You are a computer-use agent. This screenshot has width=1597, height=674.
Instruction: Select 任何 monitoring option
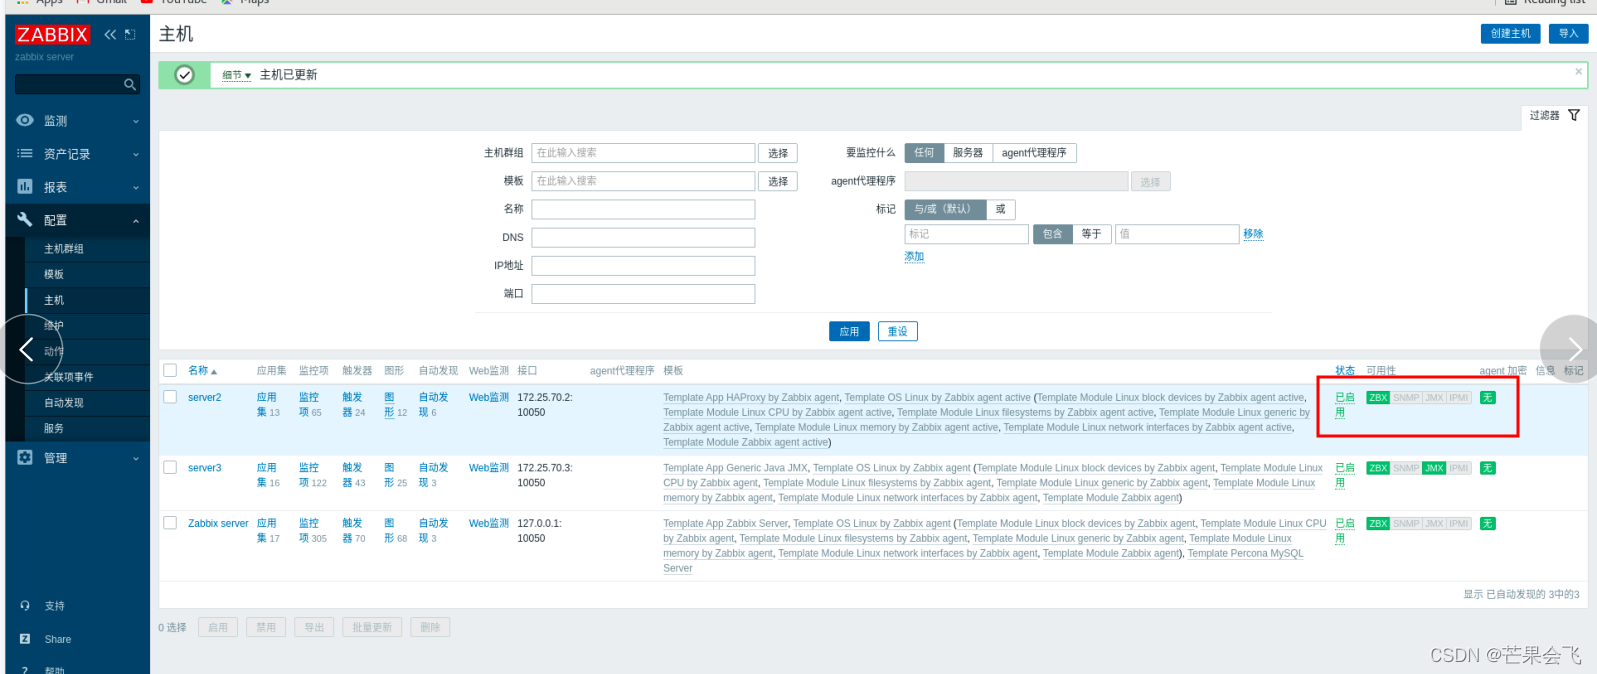(924, 153)
